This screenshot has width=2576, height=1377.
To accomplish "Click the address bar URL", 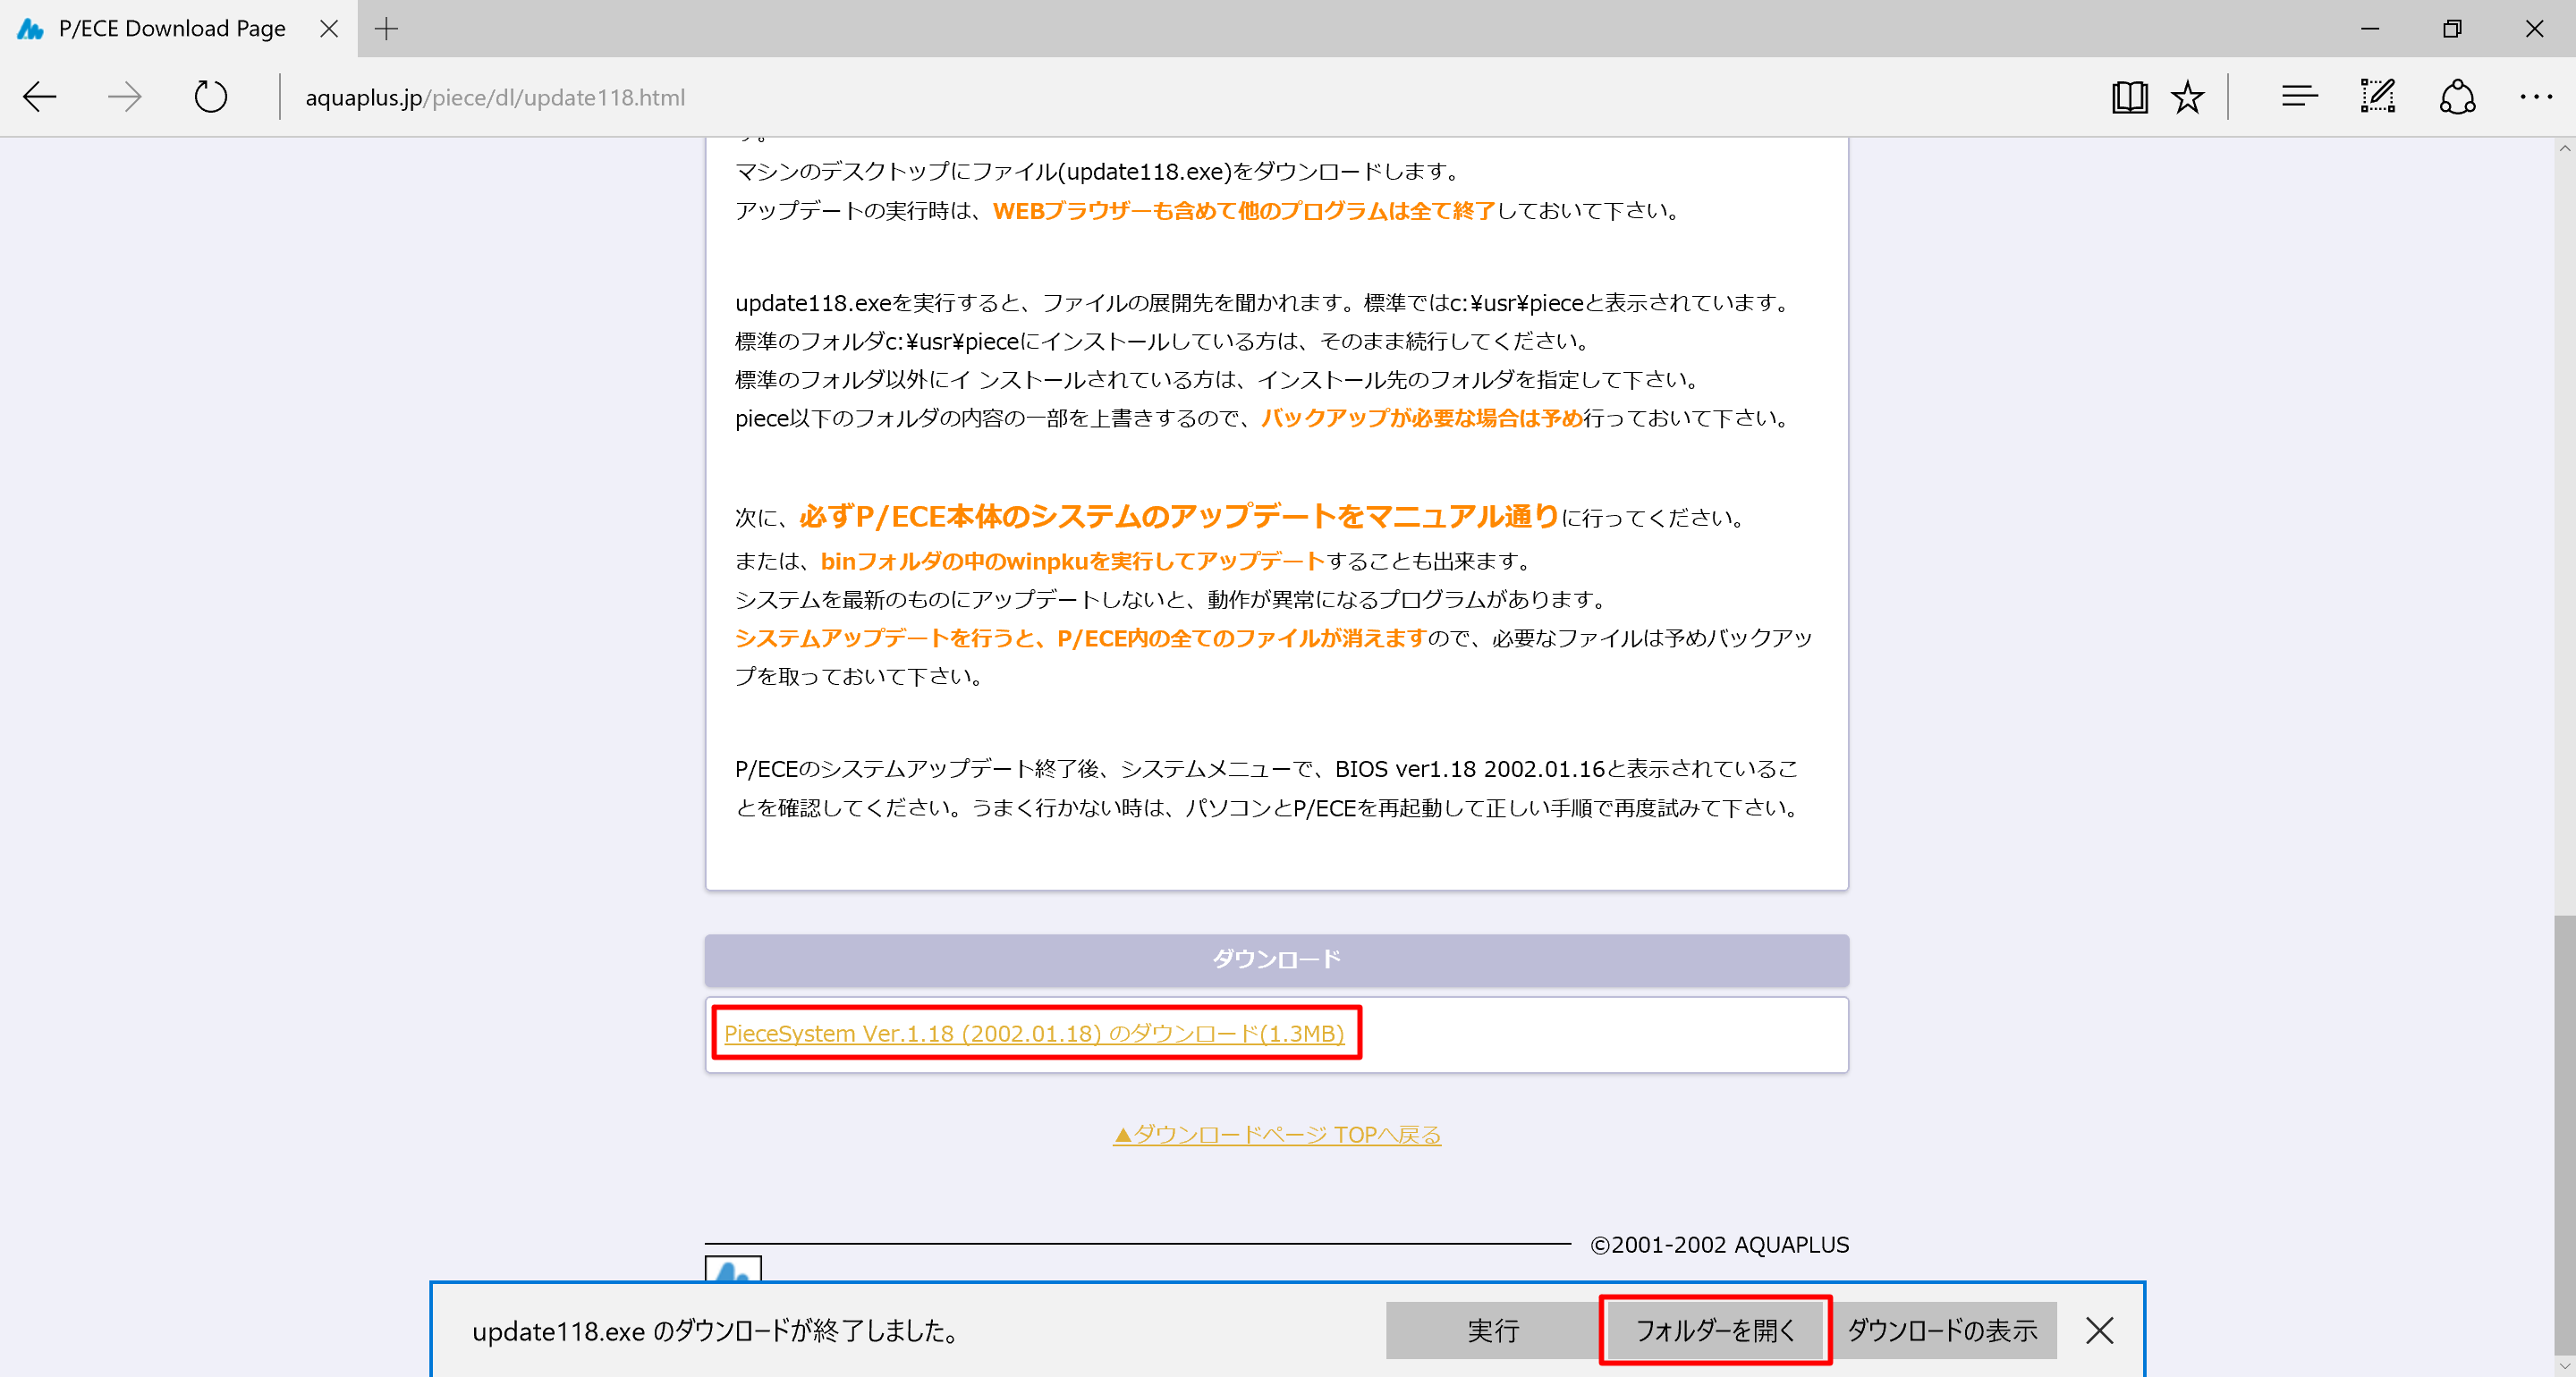I will tap(495, 98).
